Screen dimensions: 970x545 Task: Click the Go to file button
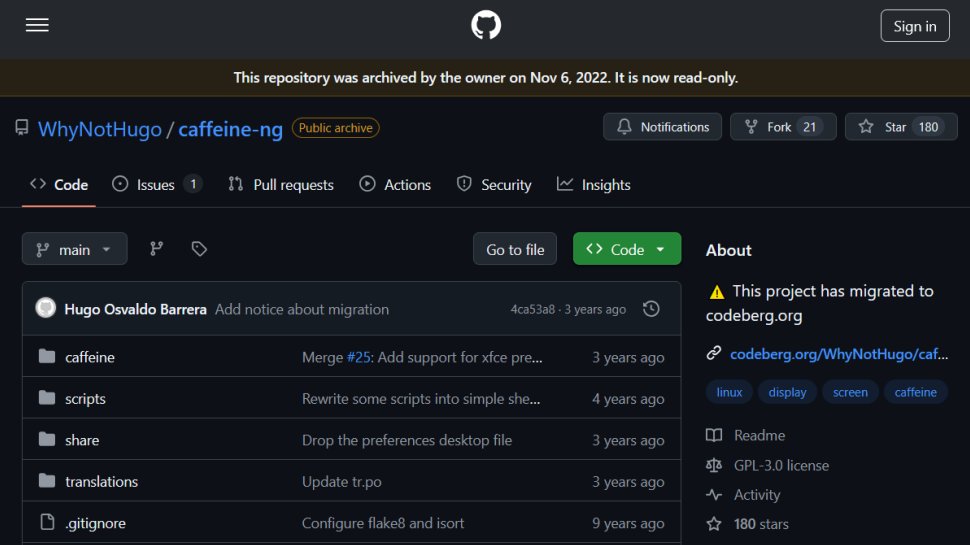click(x=515, y=249)
